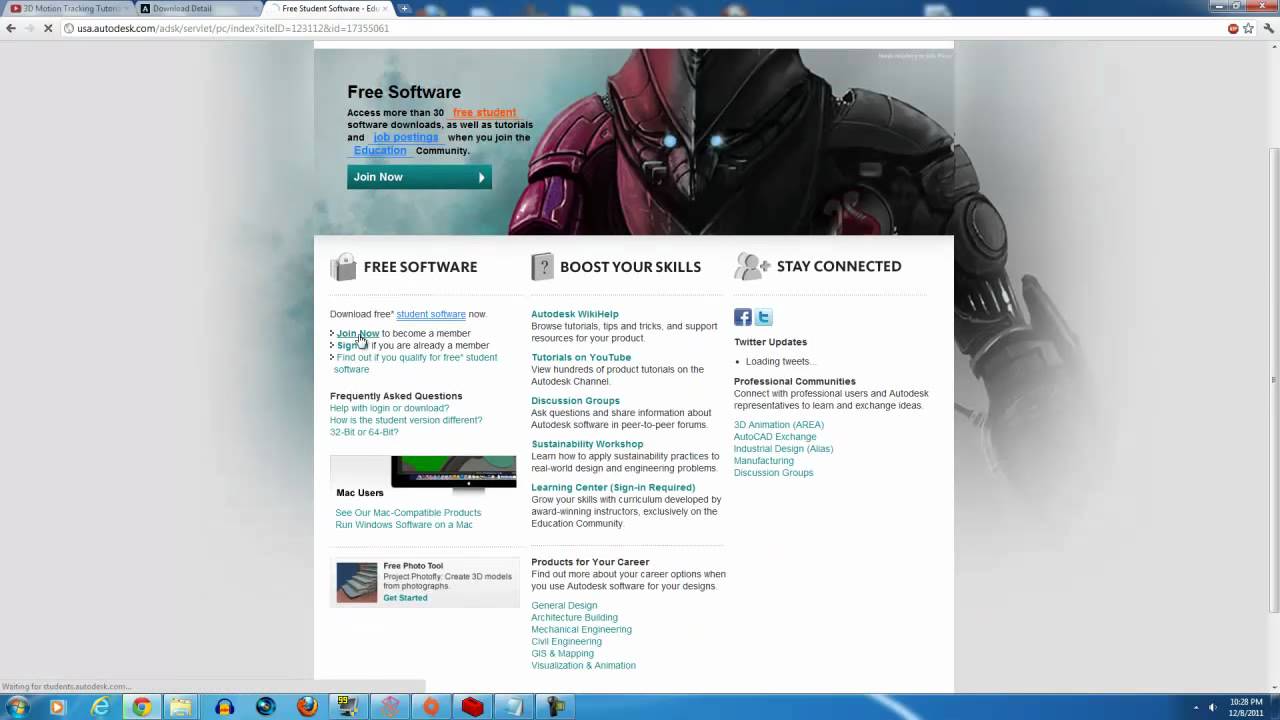Open the '32-Bit or 64-Bit?' FAQ
This screenshot has width=1280, height=720.
(x=364, y=432)
